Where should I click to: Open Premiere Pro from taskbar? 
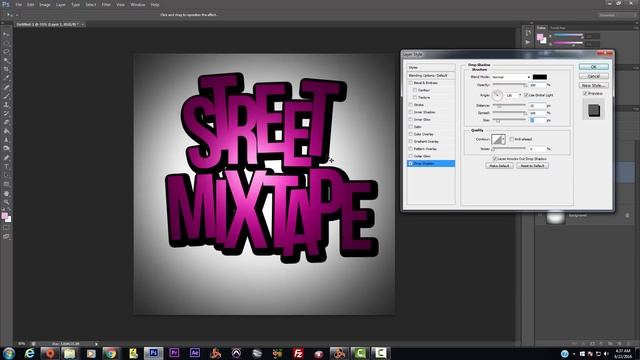tap(174, 353)
